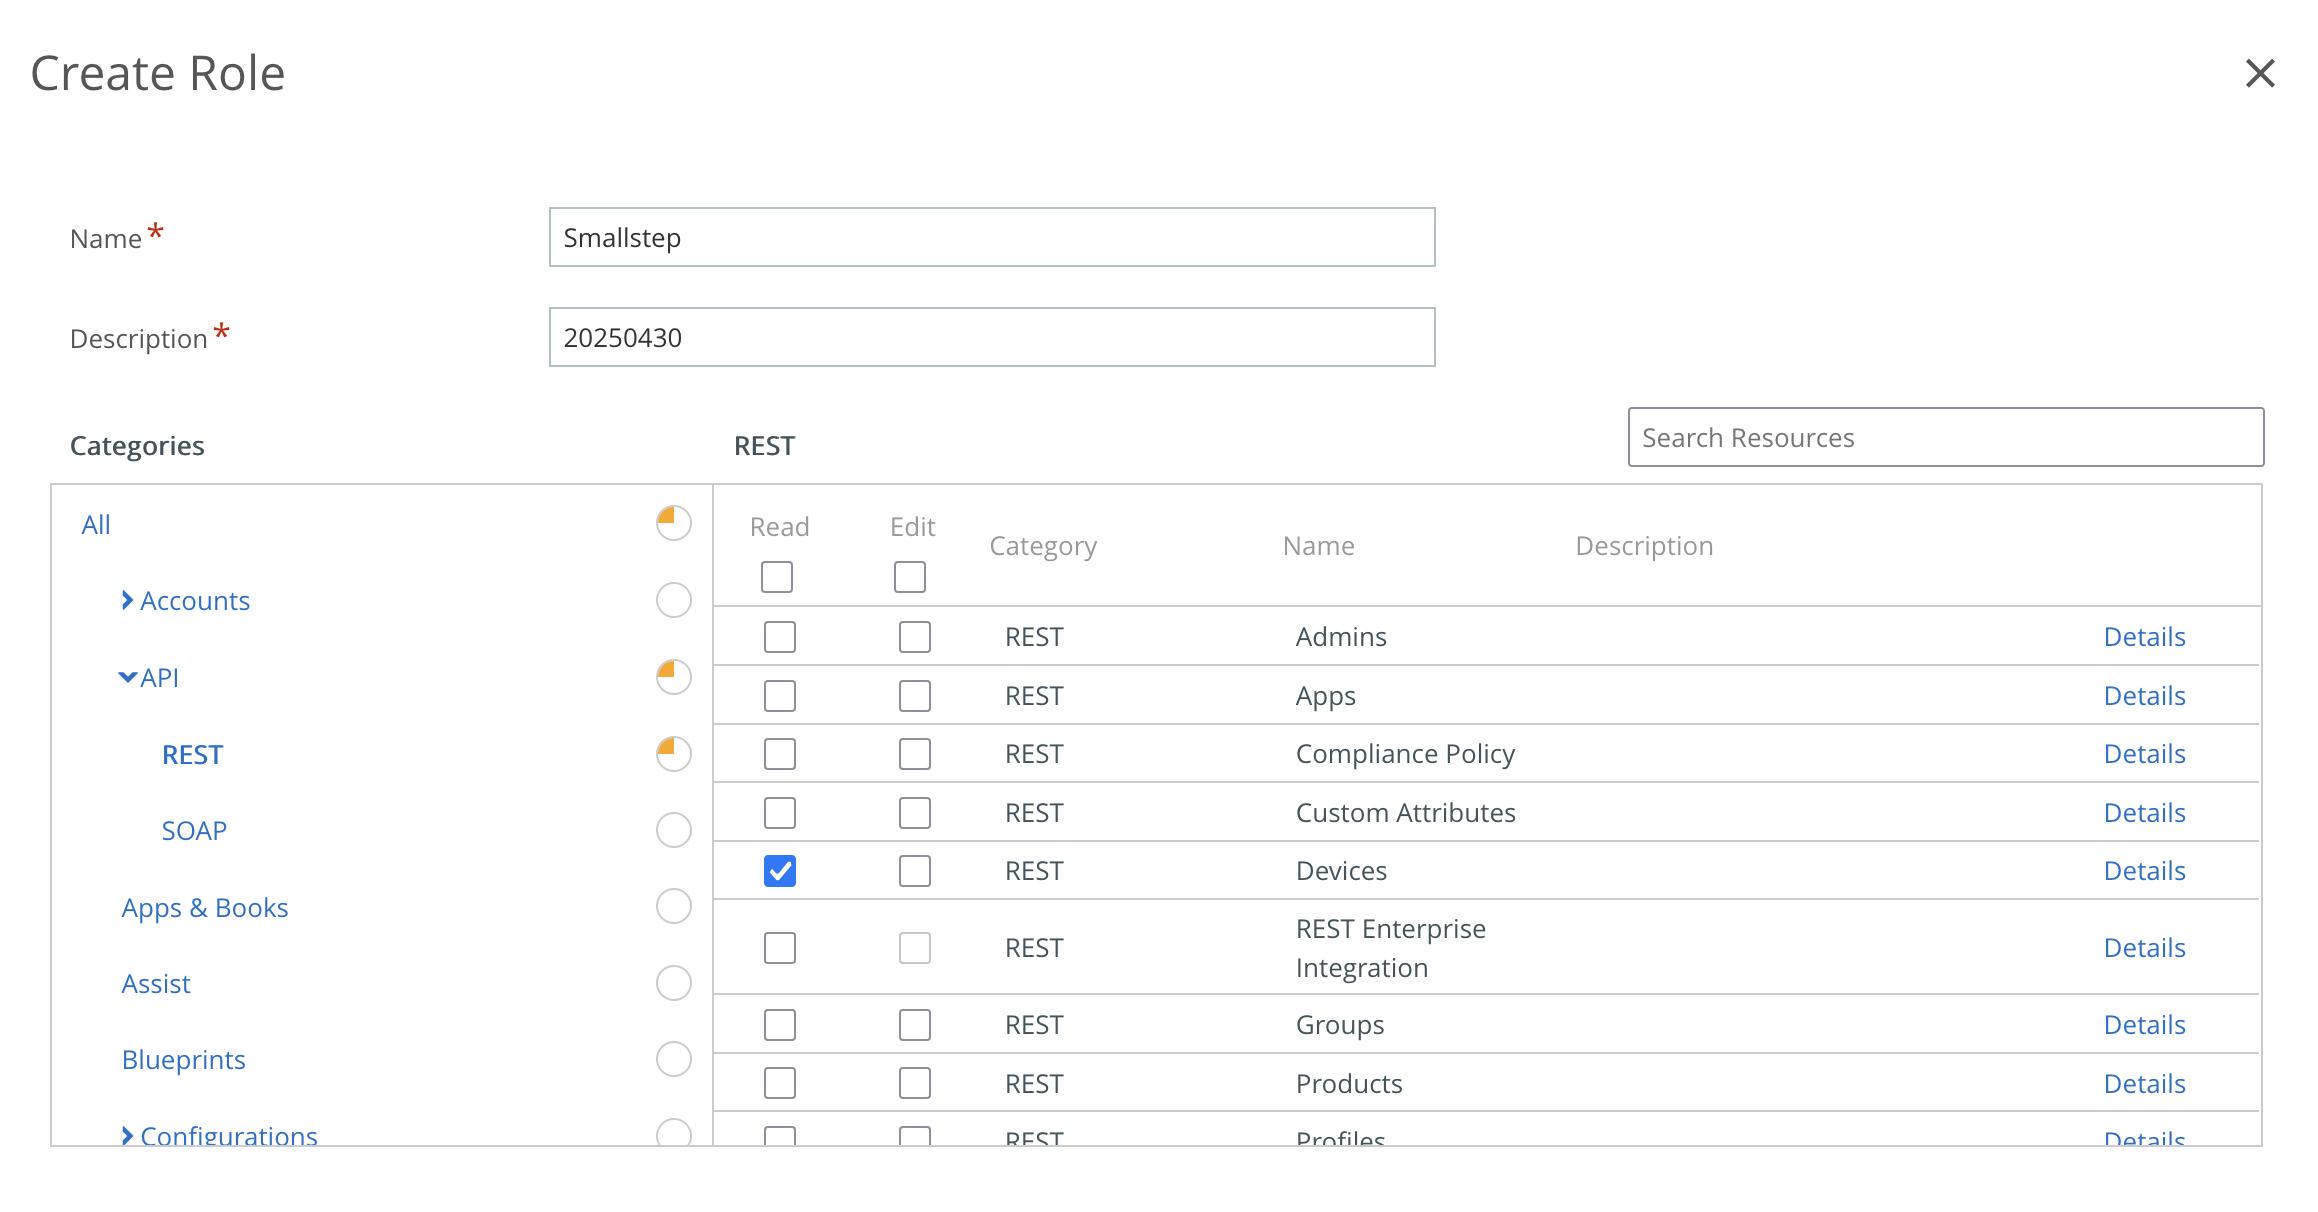Click the Name field containing Smallstep
Viewport: 2318px width, 1212px height.
(x=992, y=238)
